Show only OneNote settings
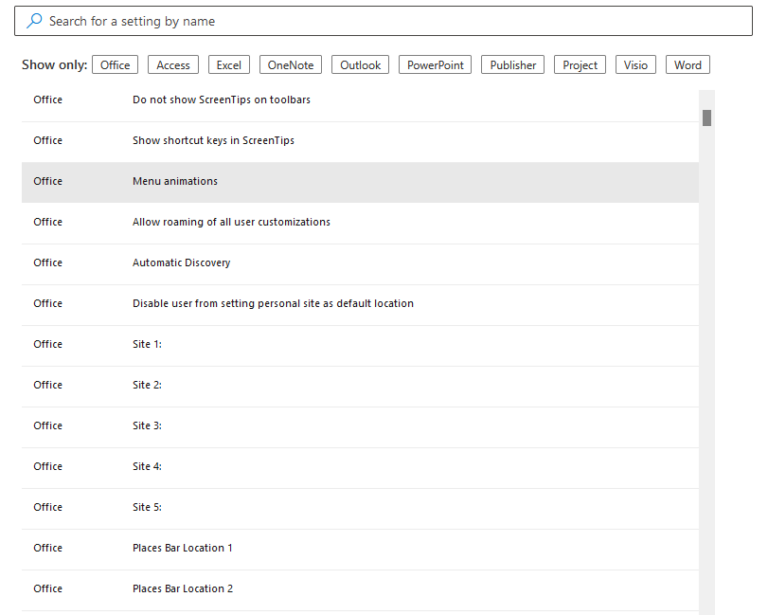Image resolution: width=768 pixels, height=615 pixels. (290, 65)
